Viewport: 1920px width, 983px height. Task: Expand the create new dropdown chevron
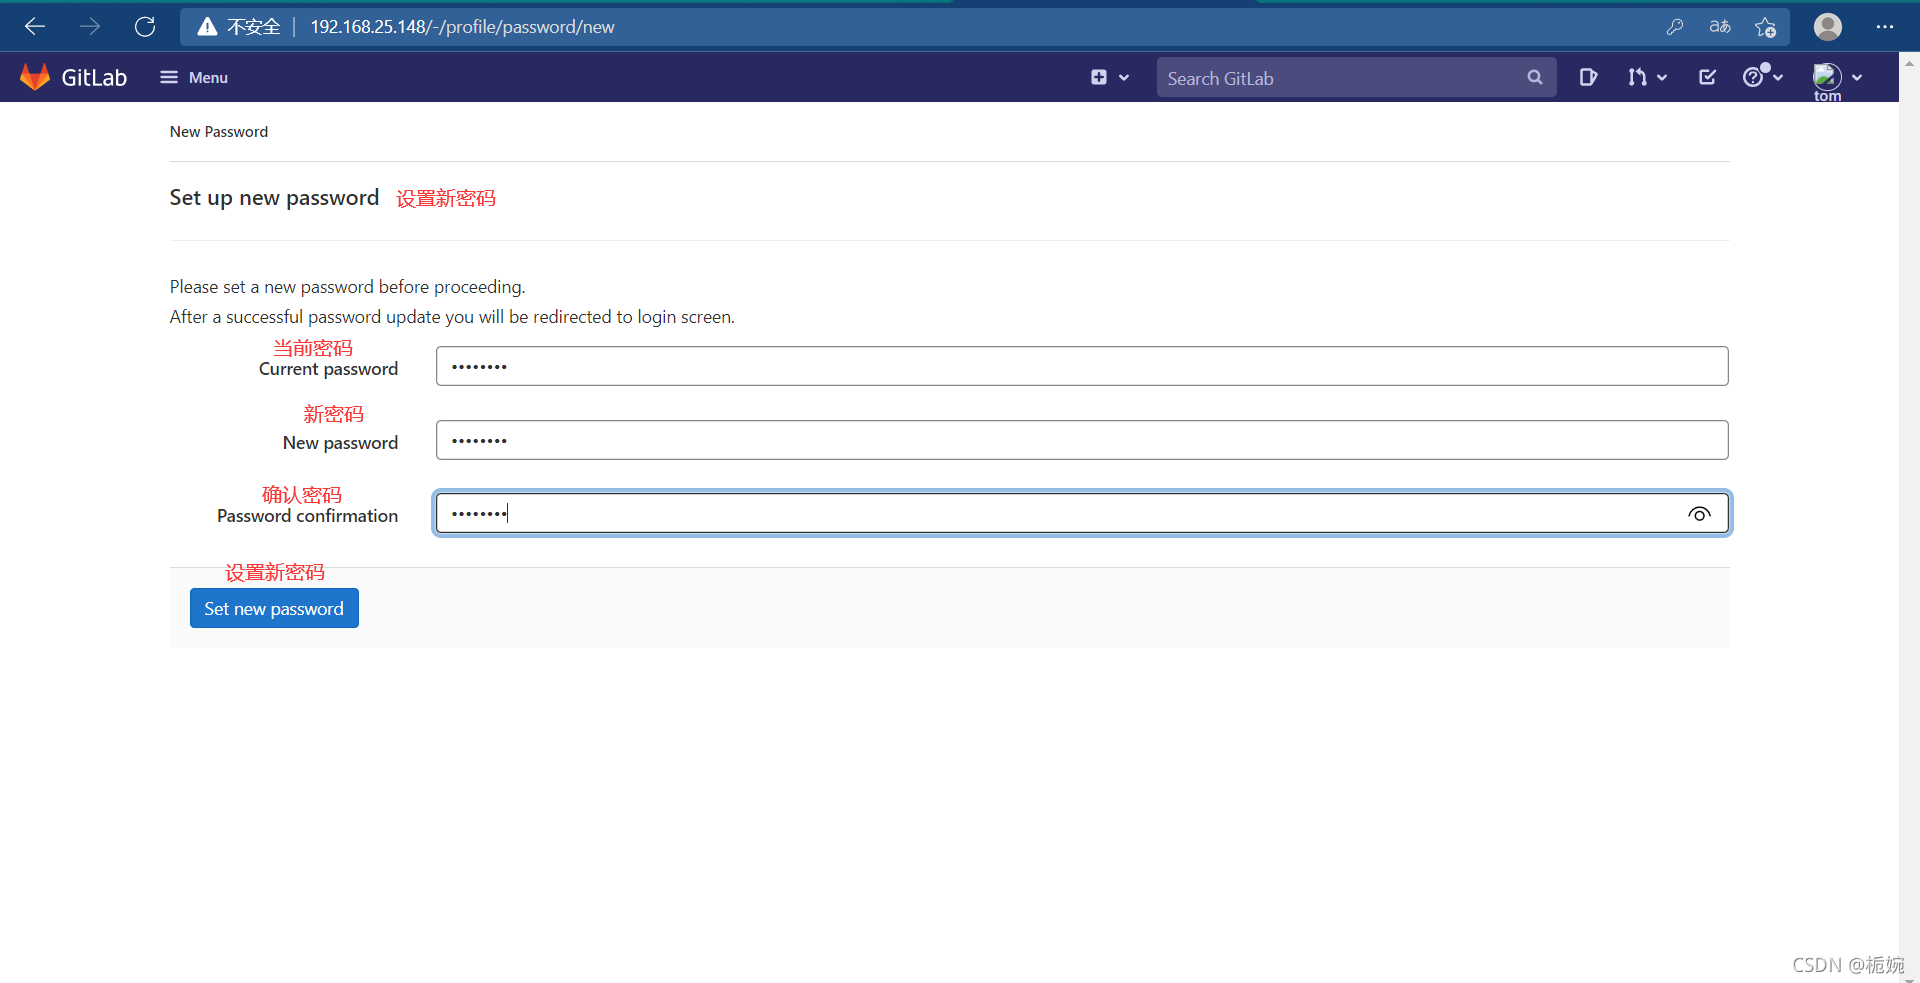(1124, 77)
